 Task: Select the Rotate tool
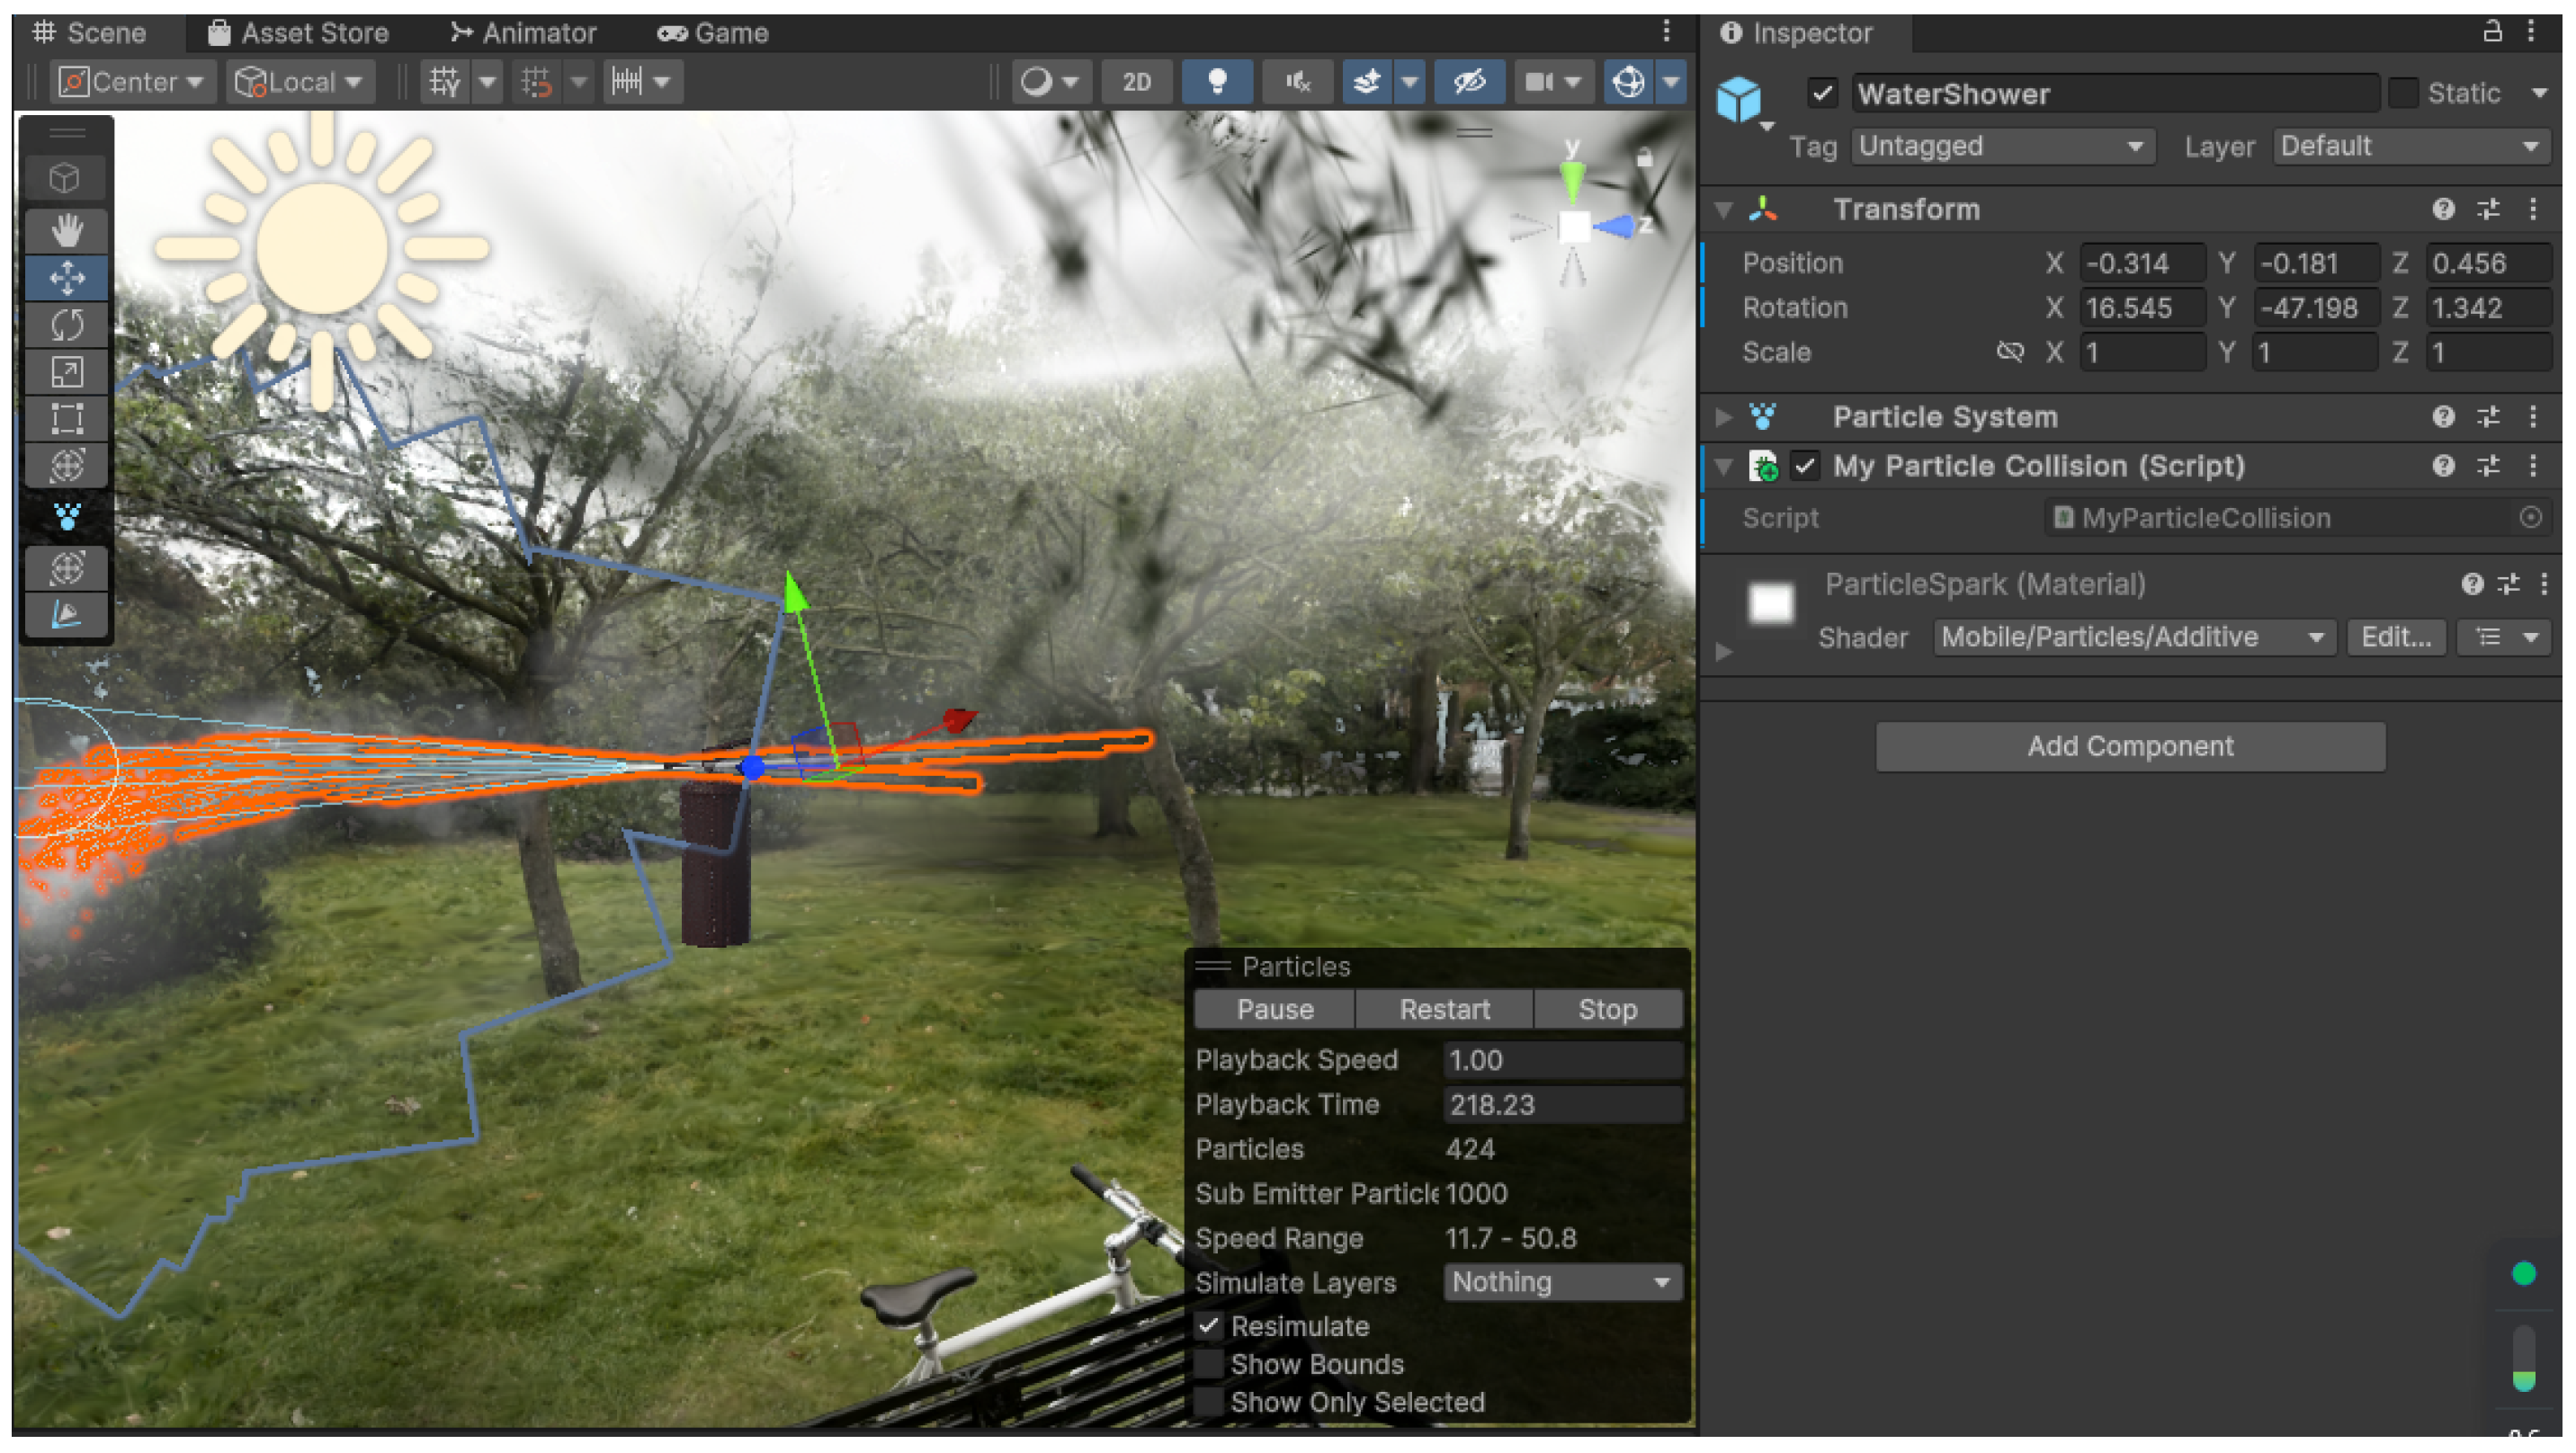pos(66,324)
